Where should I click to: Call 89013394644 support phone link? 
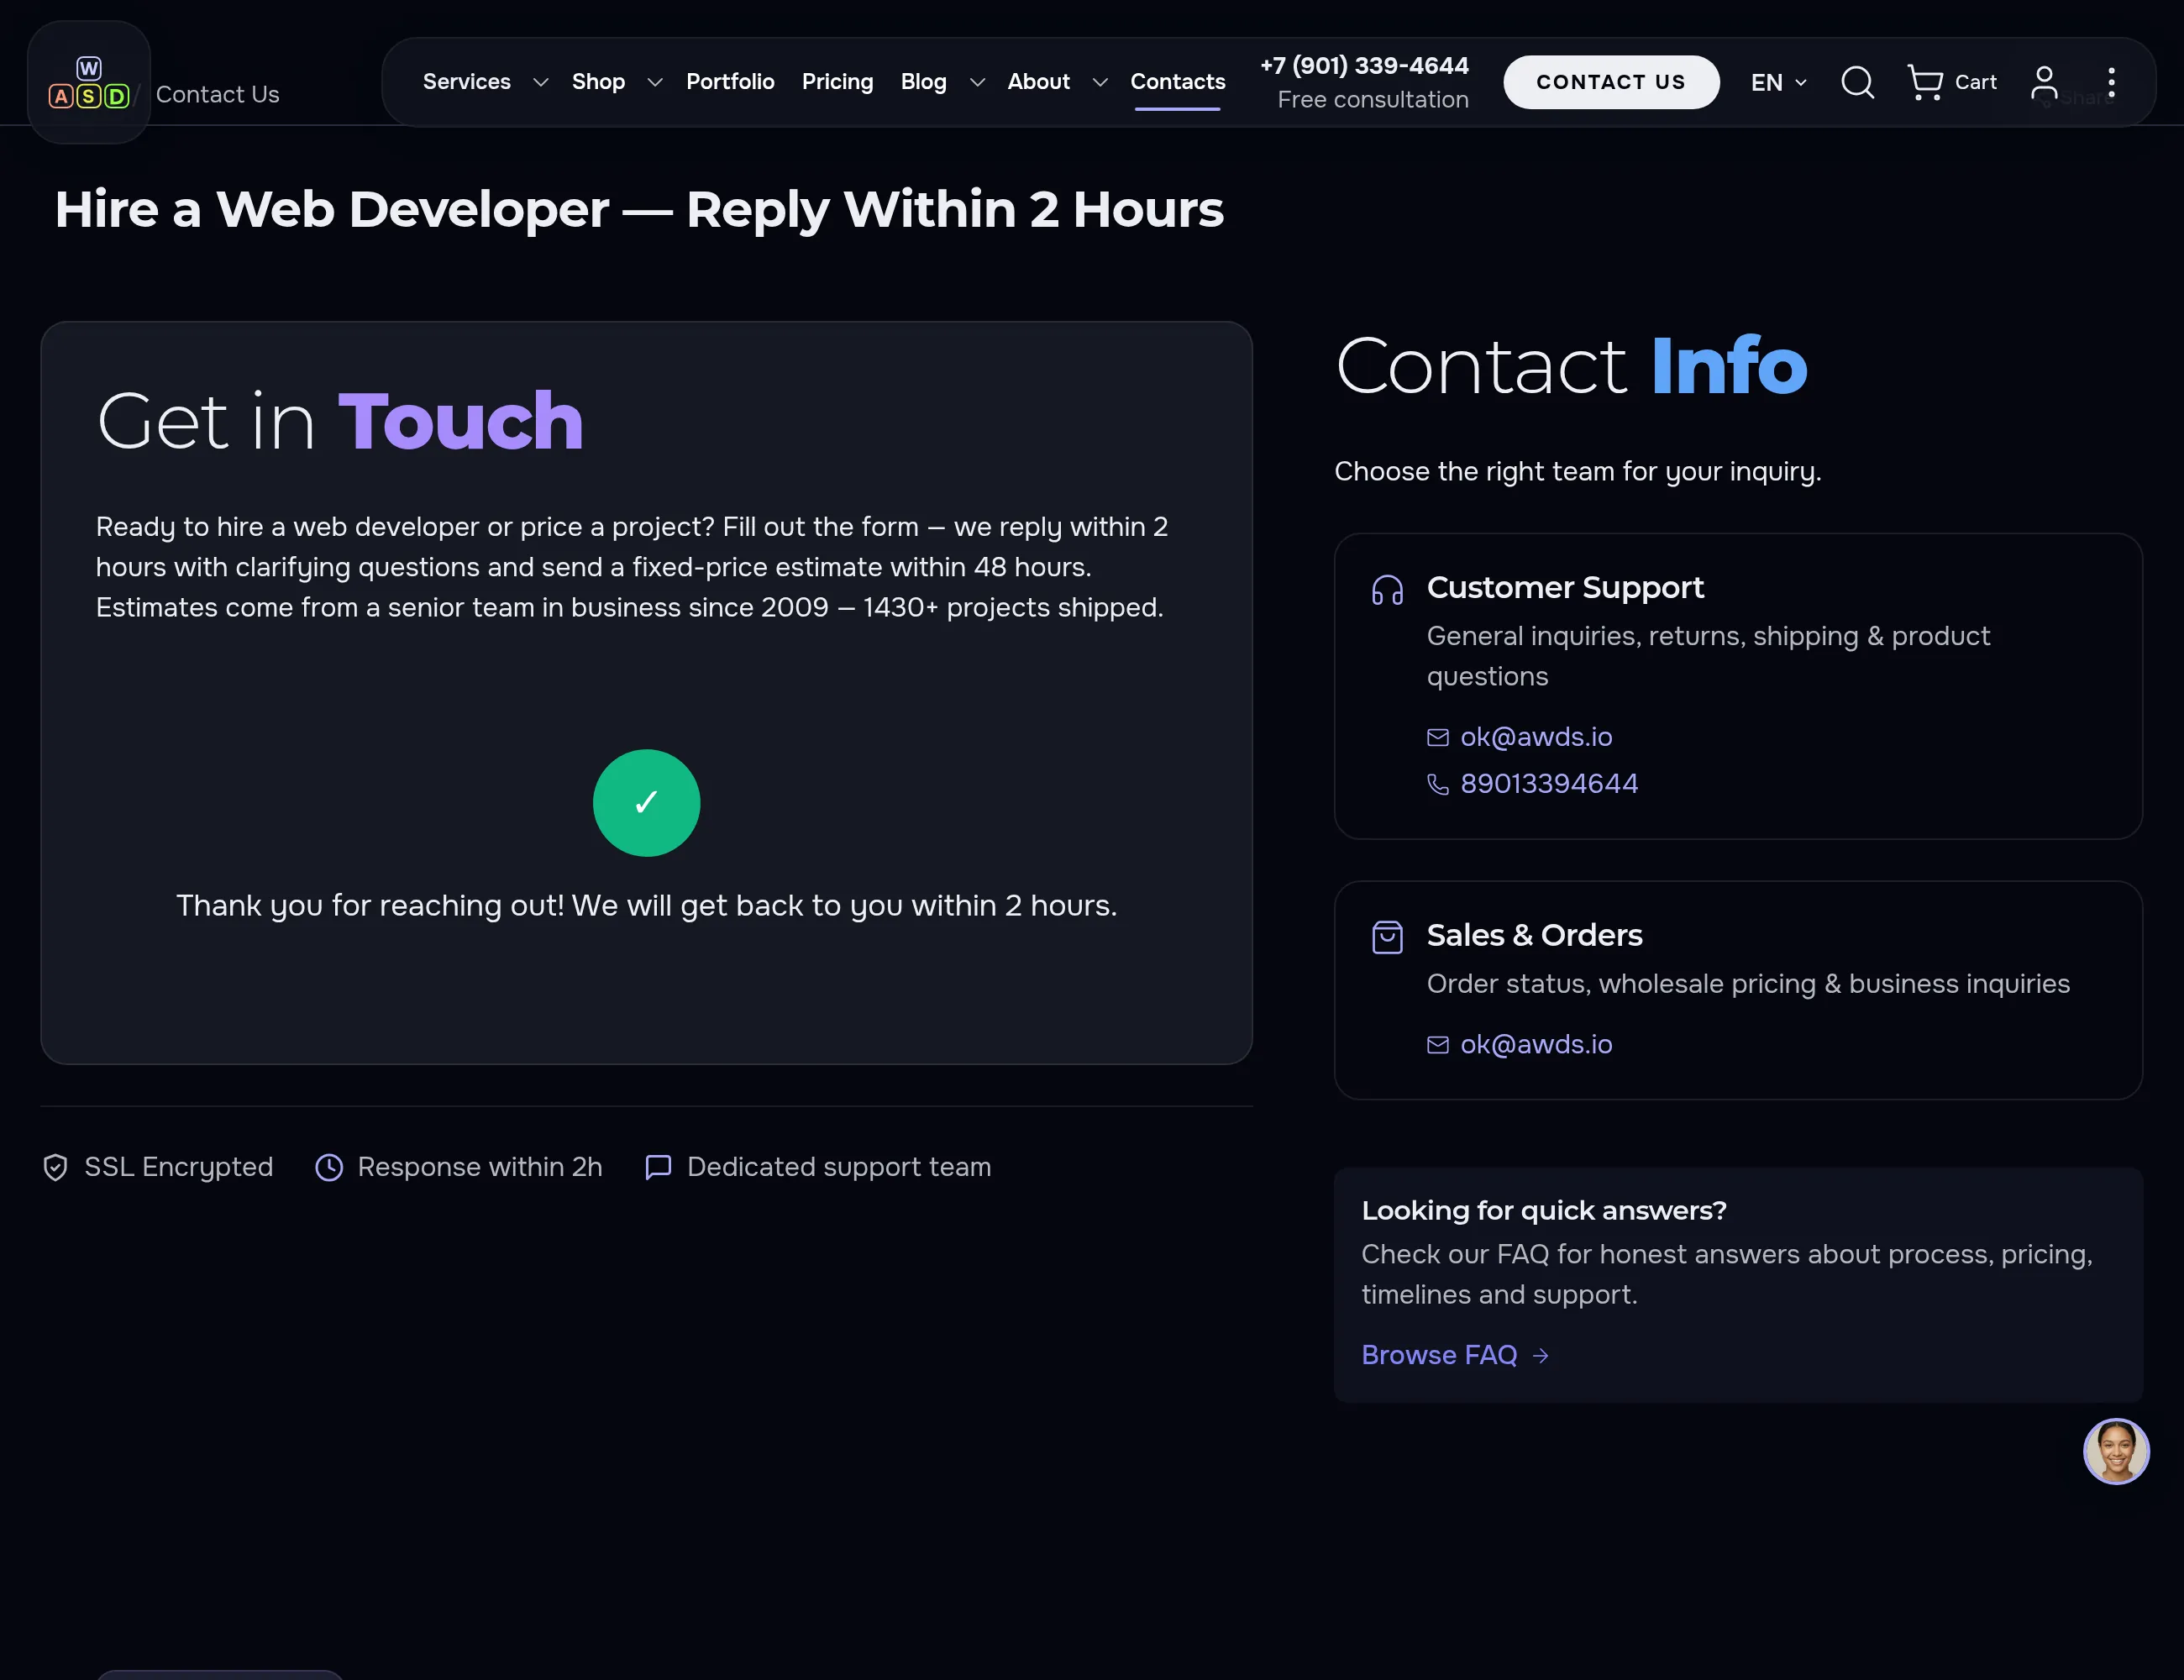[1549, 784]
